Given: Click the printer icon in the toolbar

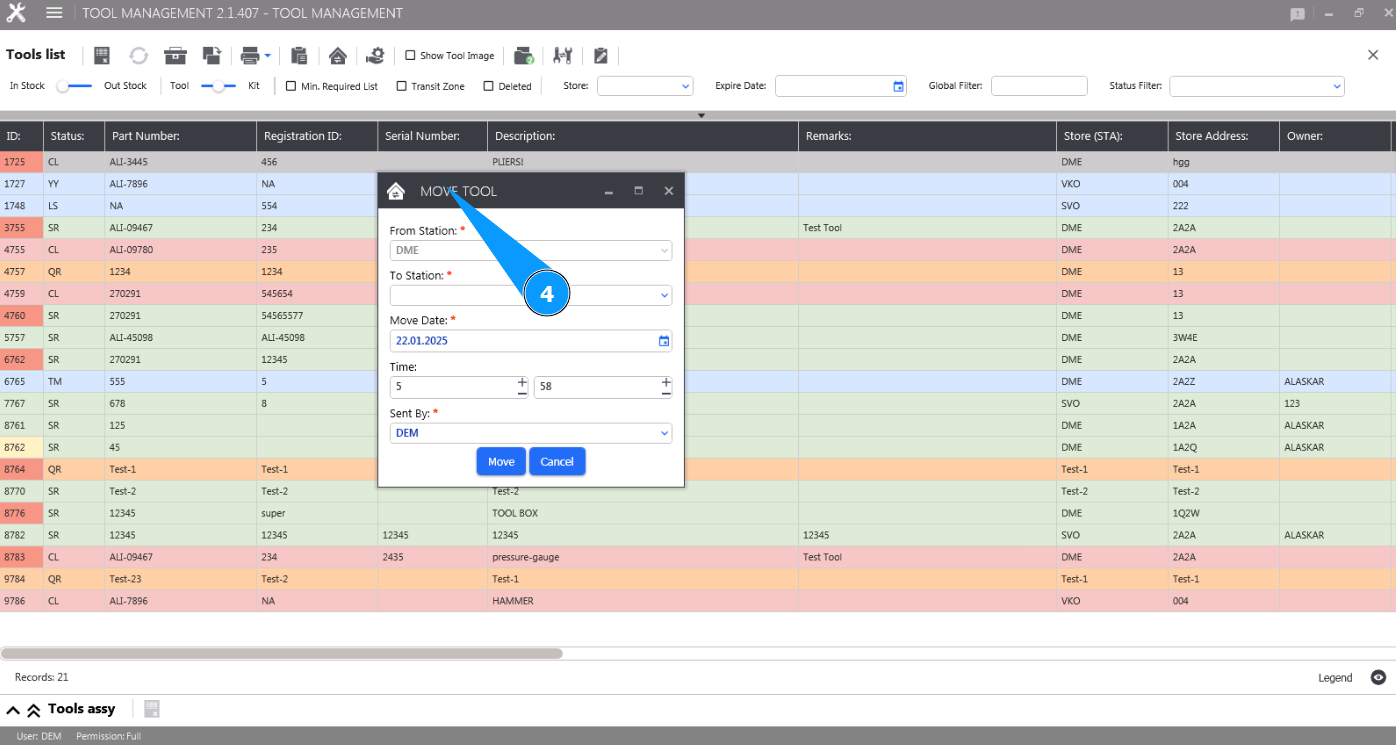Looking at the screenshot, I should pos(250,56).
